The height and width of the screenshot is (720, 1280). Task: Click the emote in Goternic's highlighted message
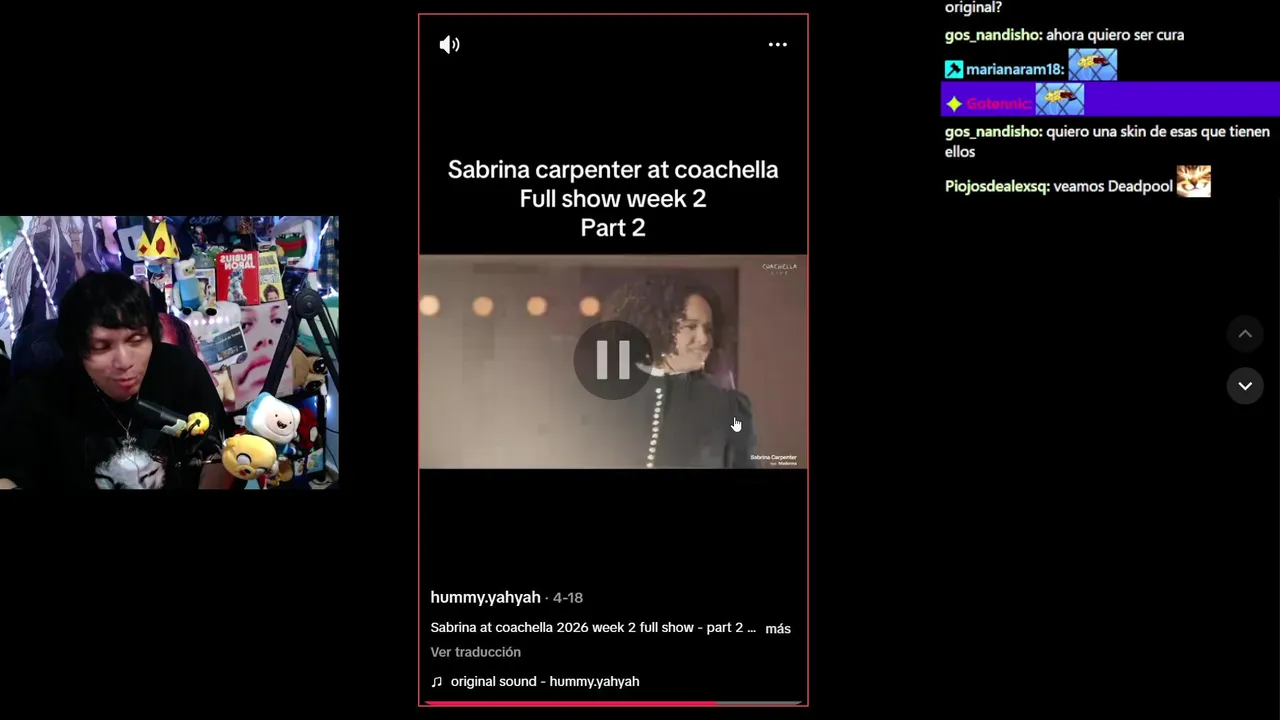click(x=1059, y=100)
